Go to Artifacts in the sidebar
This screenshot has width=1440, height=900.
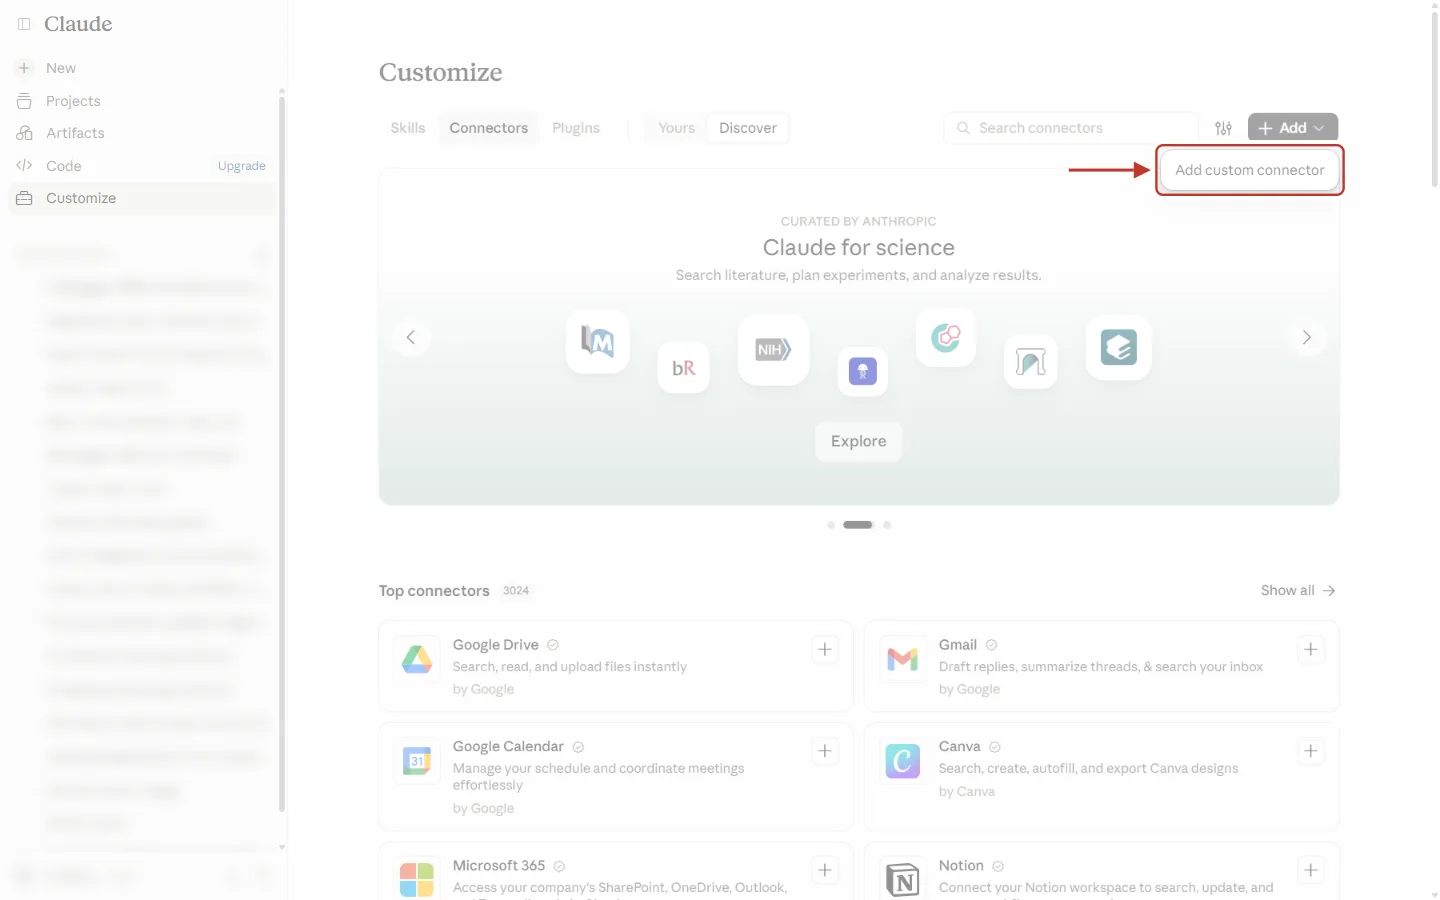75,133
